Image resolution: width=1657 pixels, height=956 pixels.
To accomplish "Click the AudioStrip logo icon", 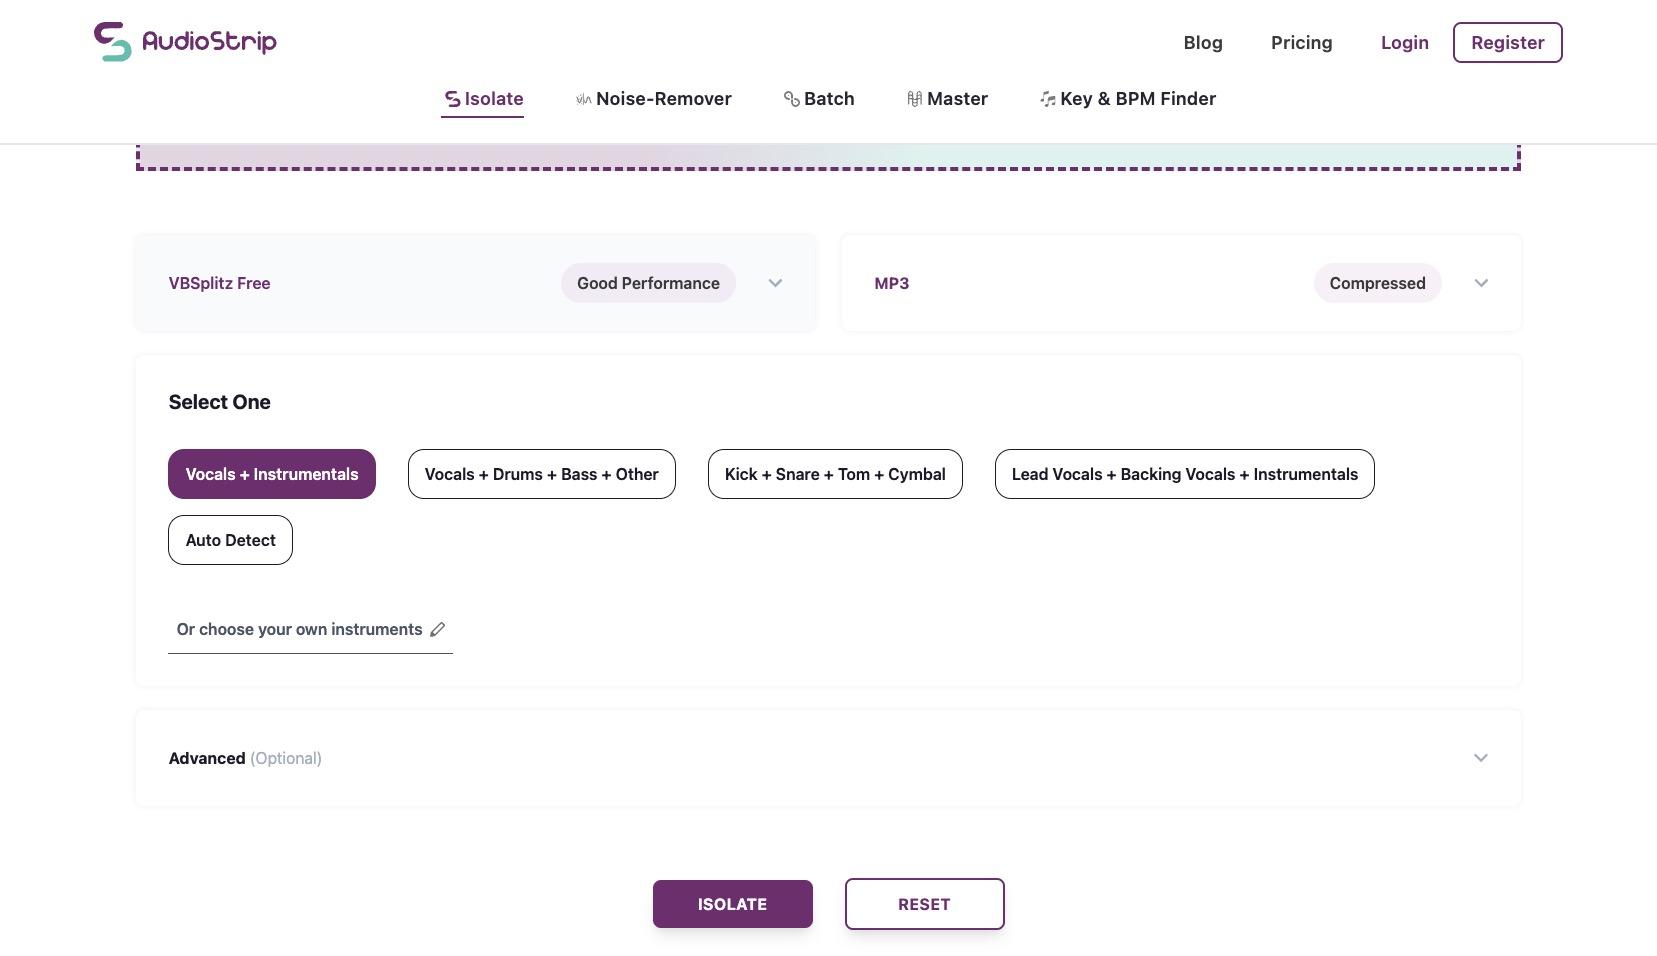I will 113,42.
